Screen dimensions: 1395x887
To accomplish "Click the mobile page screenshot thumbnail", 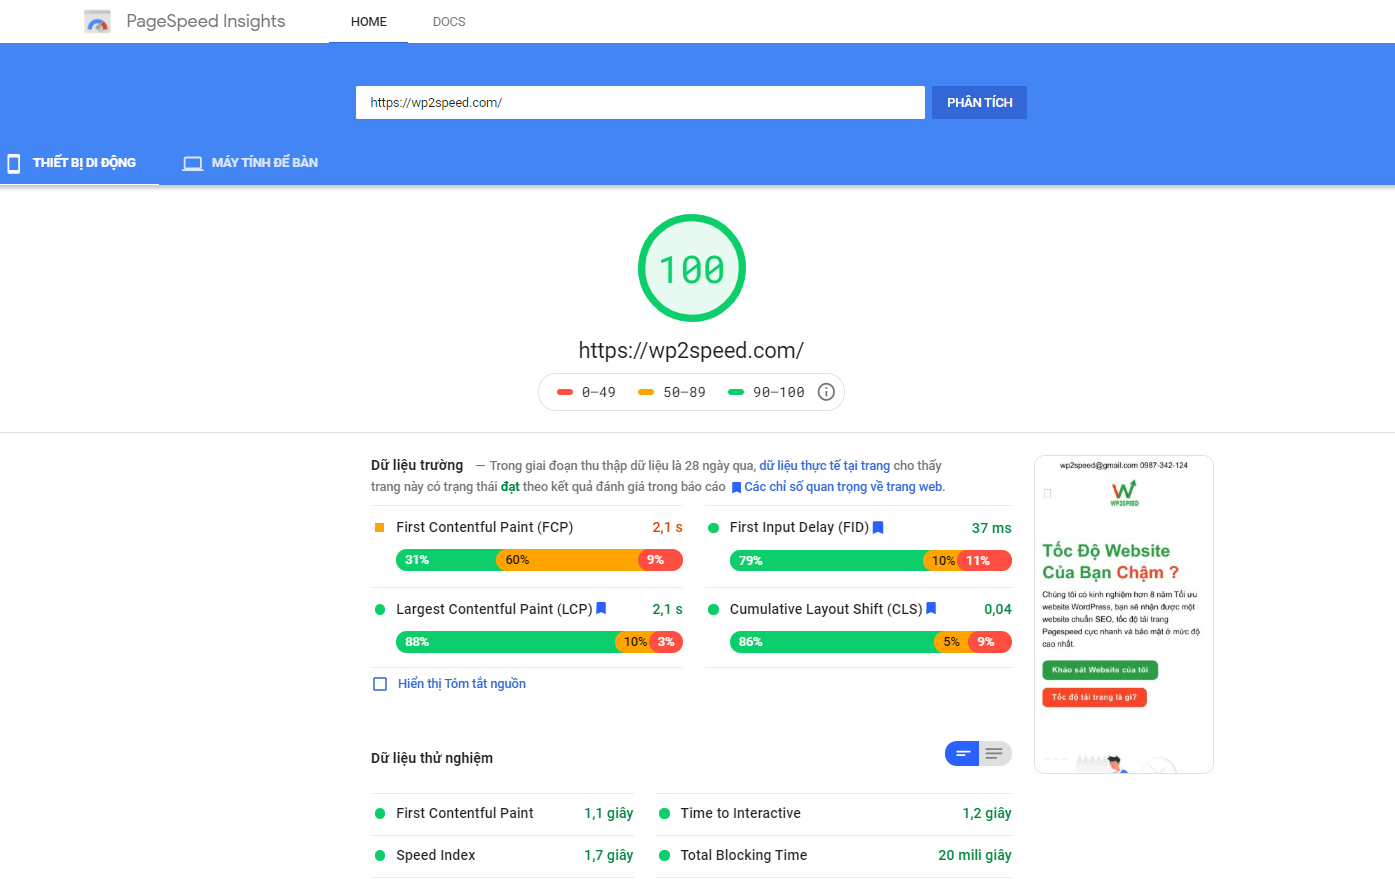I will coord(1124,615).
